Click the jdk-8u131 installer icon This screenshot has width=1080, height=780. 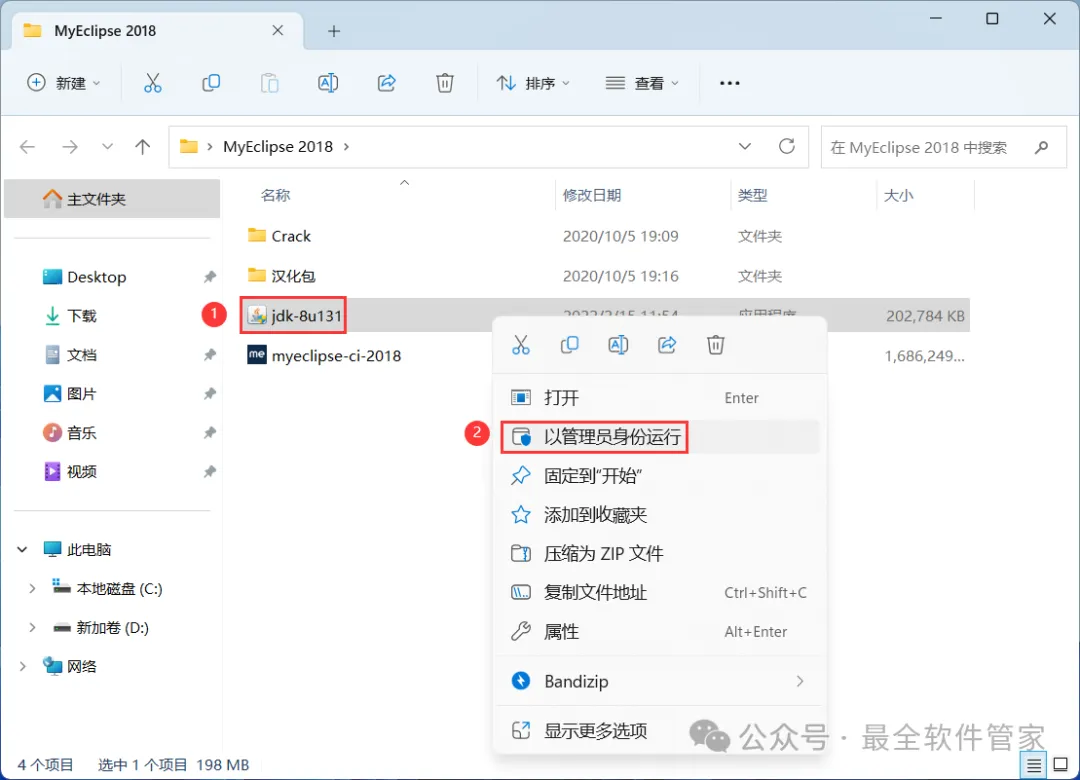[257, 316]
